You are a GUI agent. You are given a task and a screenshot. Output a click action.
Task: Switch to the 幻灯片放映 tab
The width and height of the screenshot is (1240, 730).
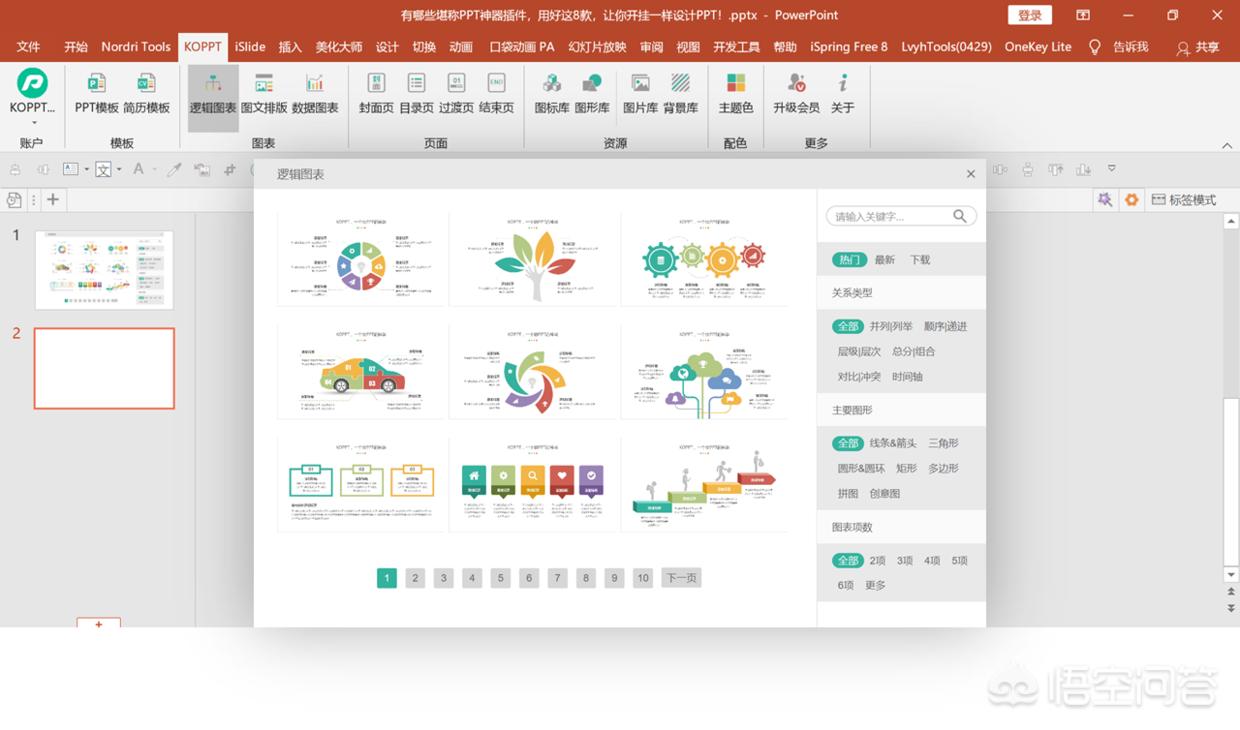coord(597,47)
